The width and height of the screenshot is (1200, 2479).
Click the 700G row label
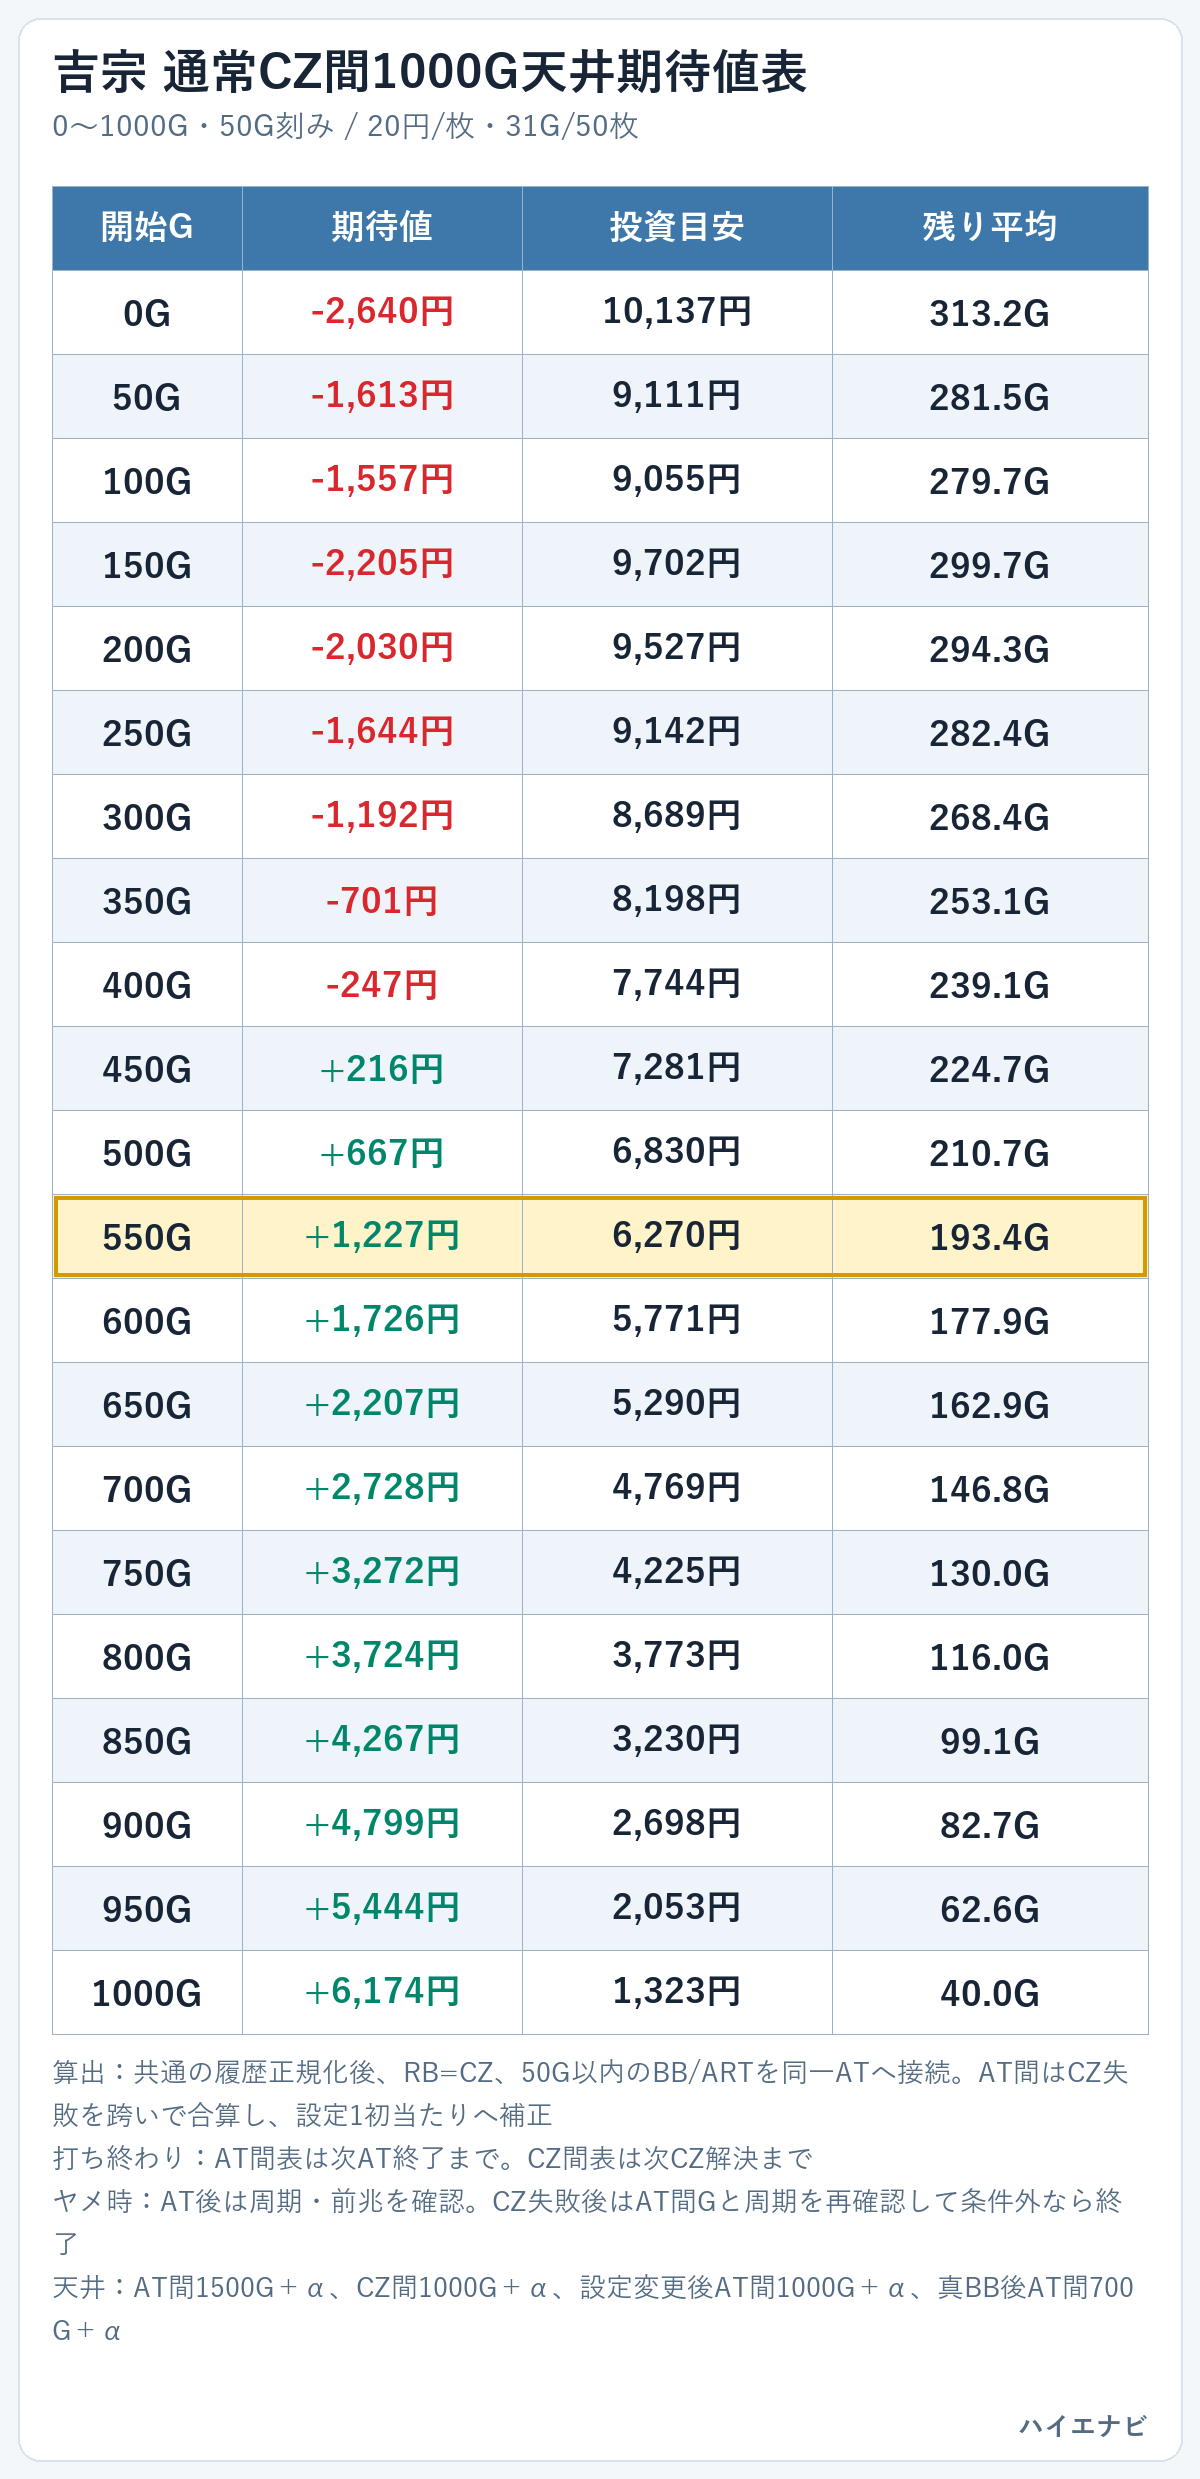click(x=147, y=1489)
